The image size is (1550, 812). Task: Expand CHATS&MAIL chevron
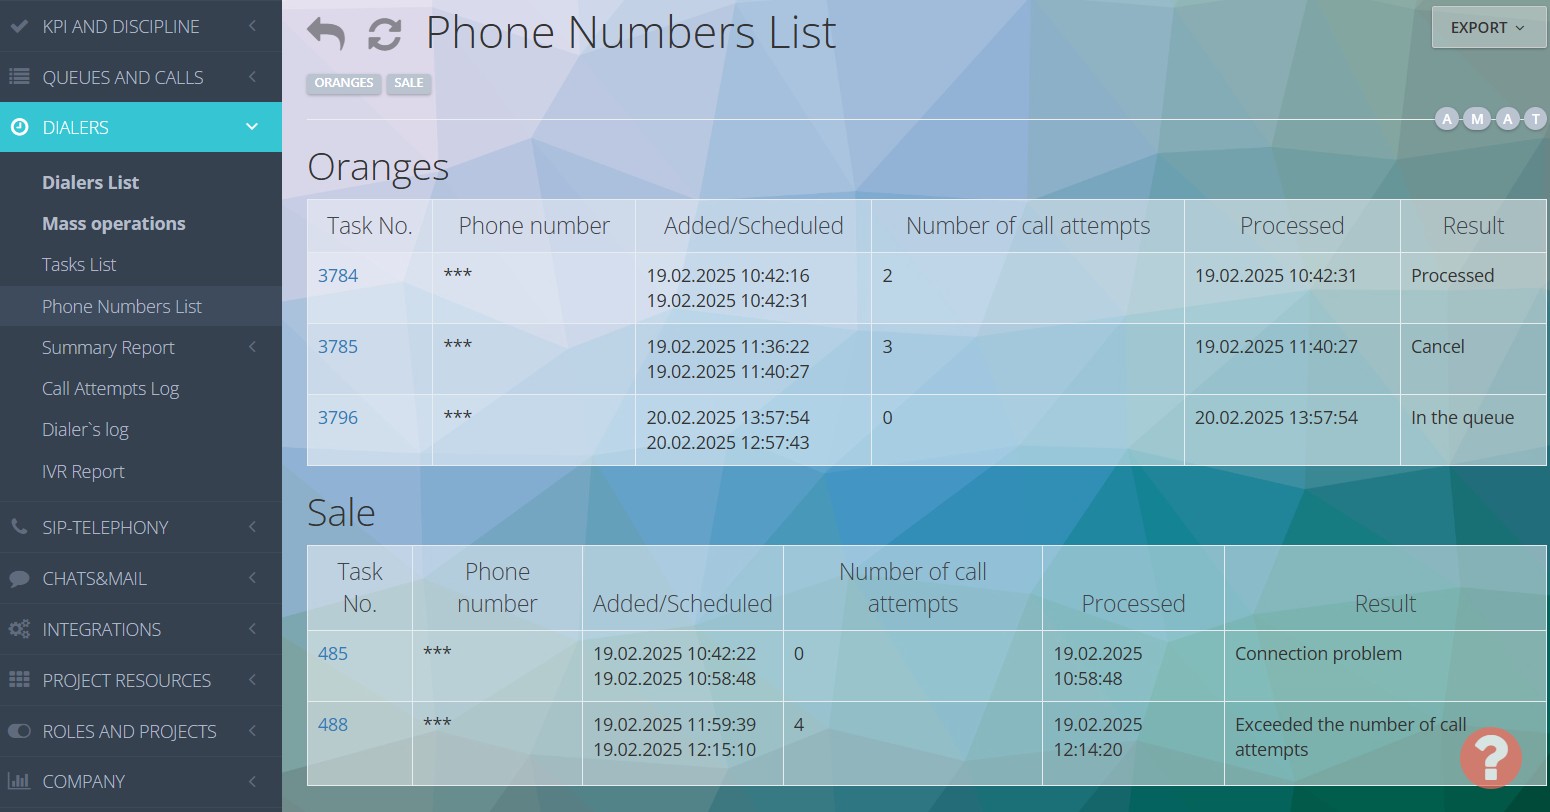pyautogui.click(x=253, y=578)
